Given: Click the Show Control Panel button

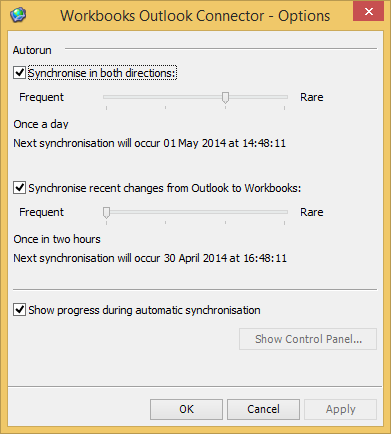Looking at the screenshot, I should pyautogui.click(x=308, y=339).
